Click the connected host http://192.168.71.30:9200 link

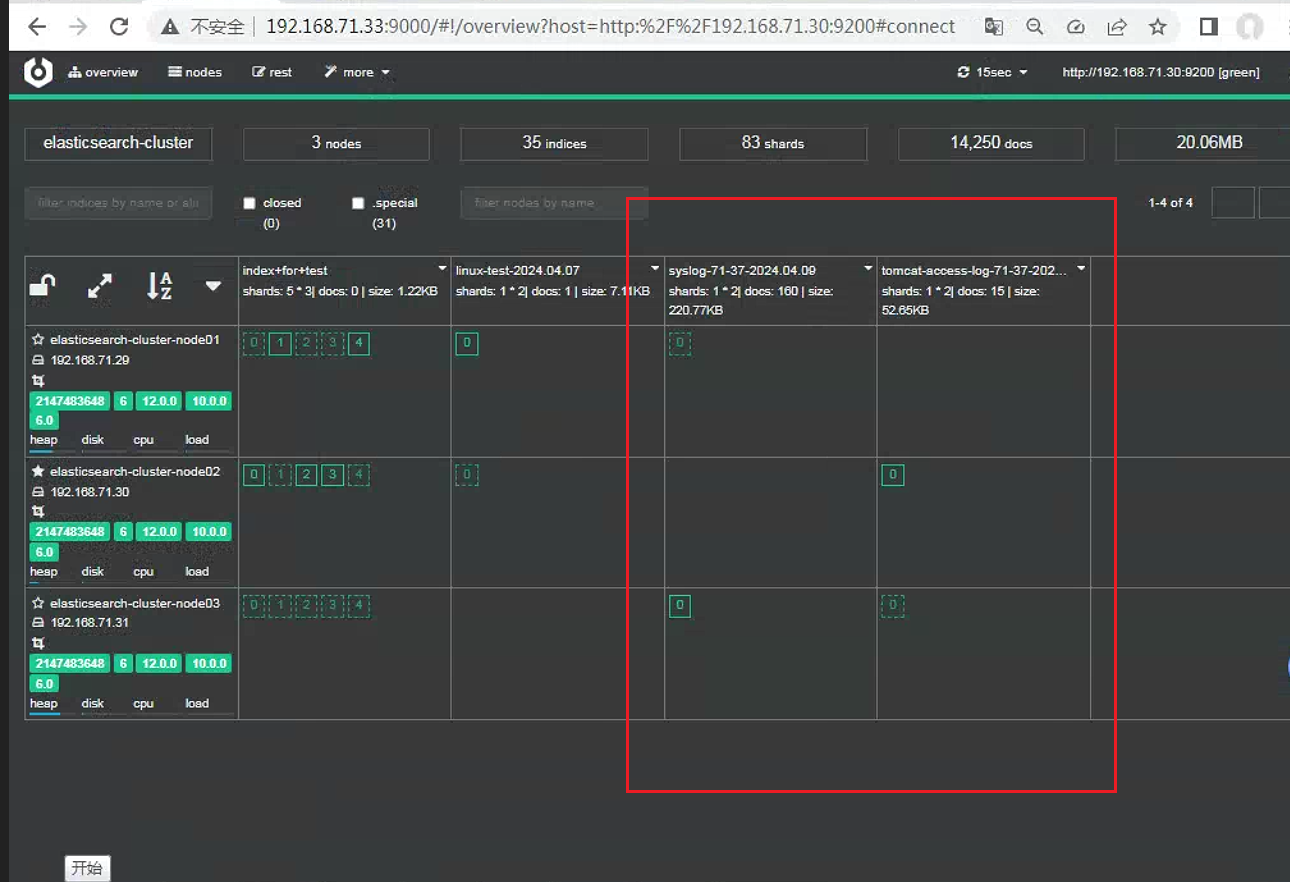click(x=1161, y=72)
